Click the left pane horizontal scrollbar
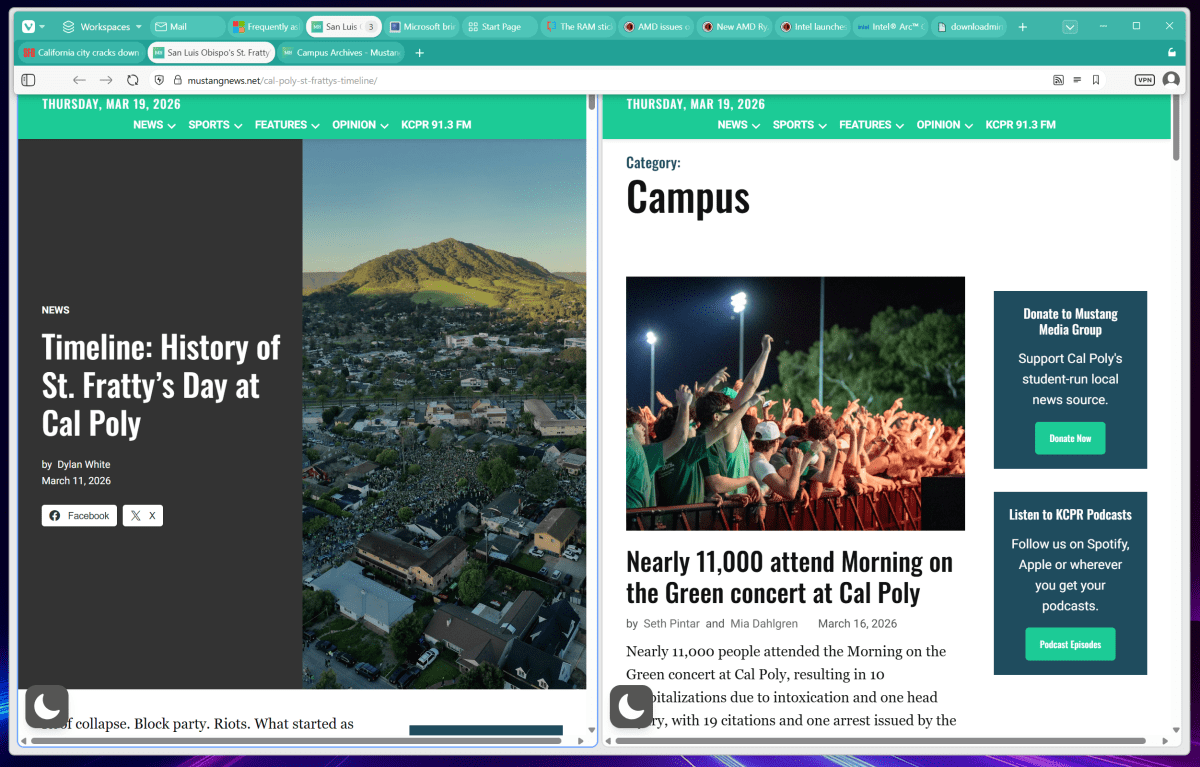The image size is (1200, 767). coord(295,741)
